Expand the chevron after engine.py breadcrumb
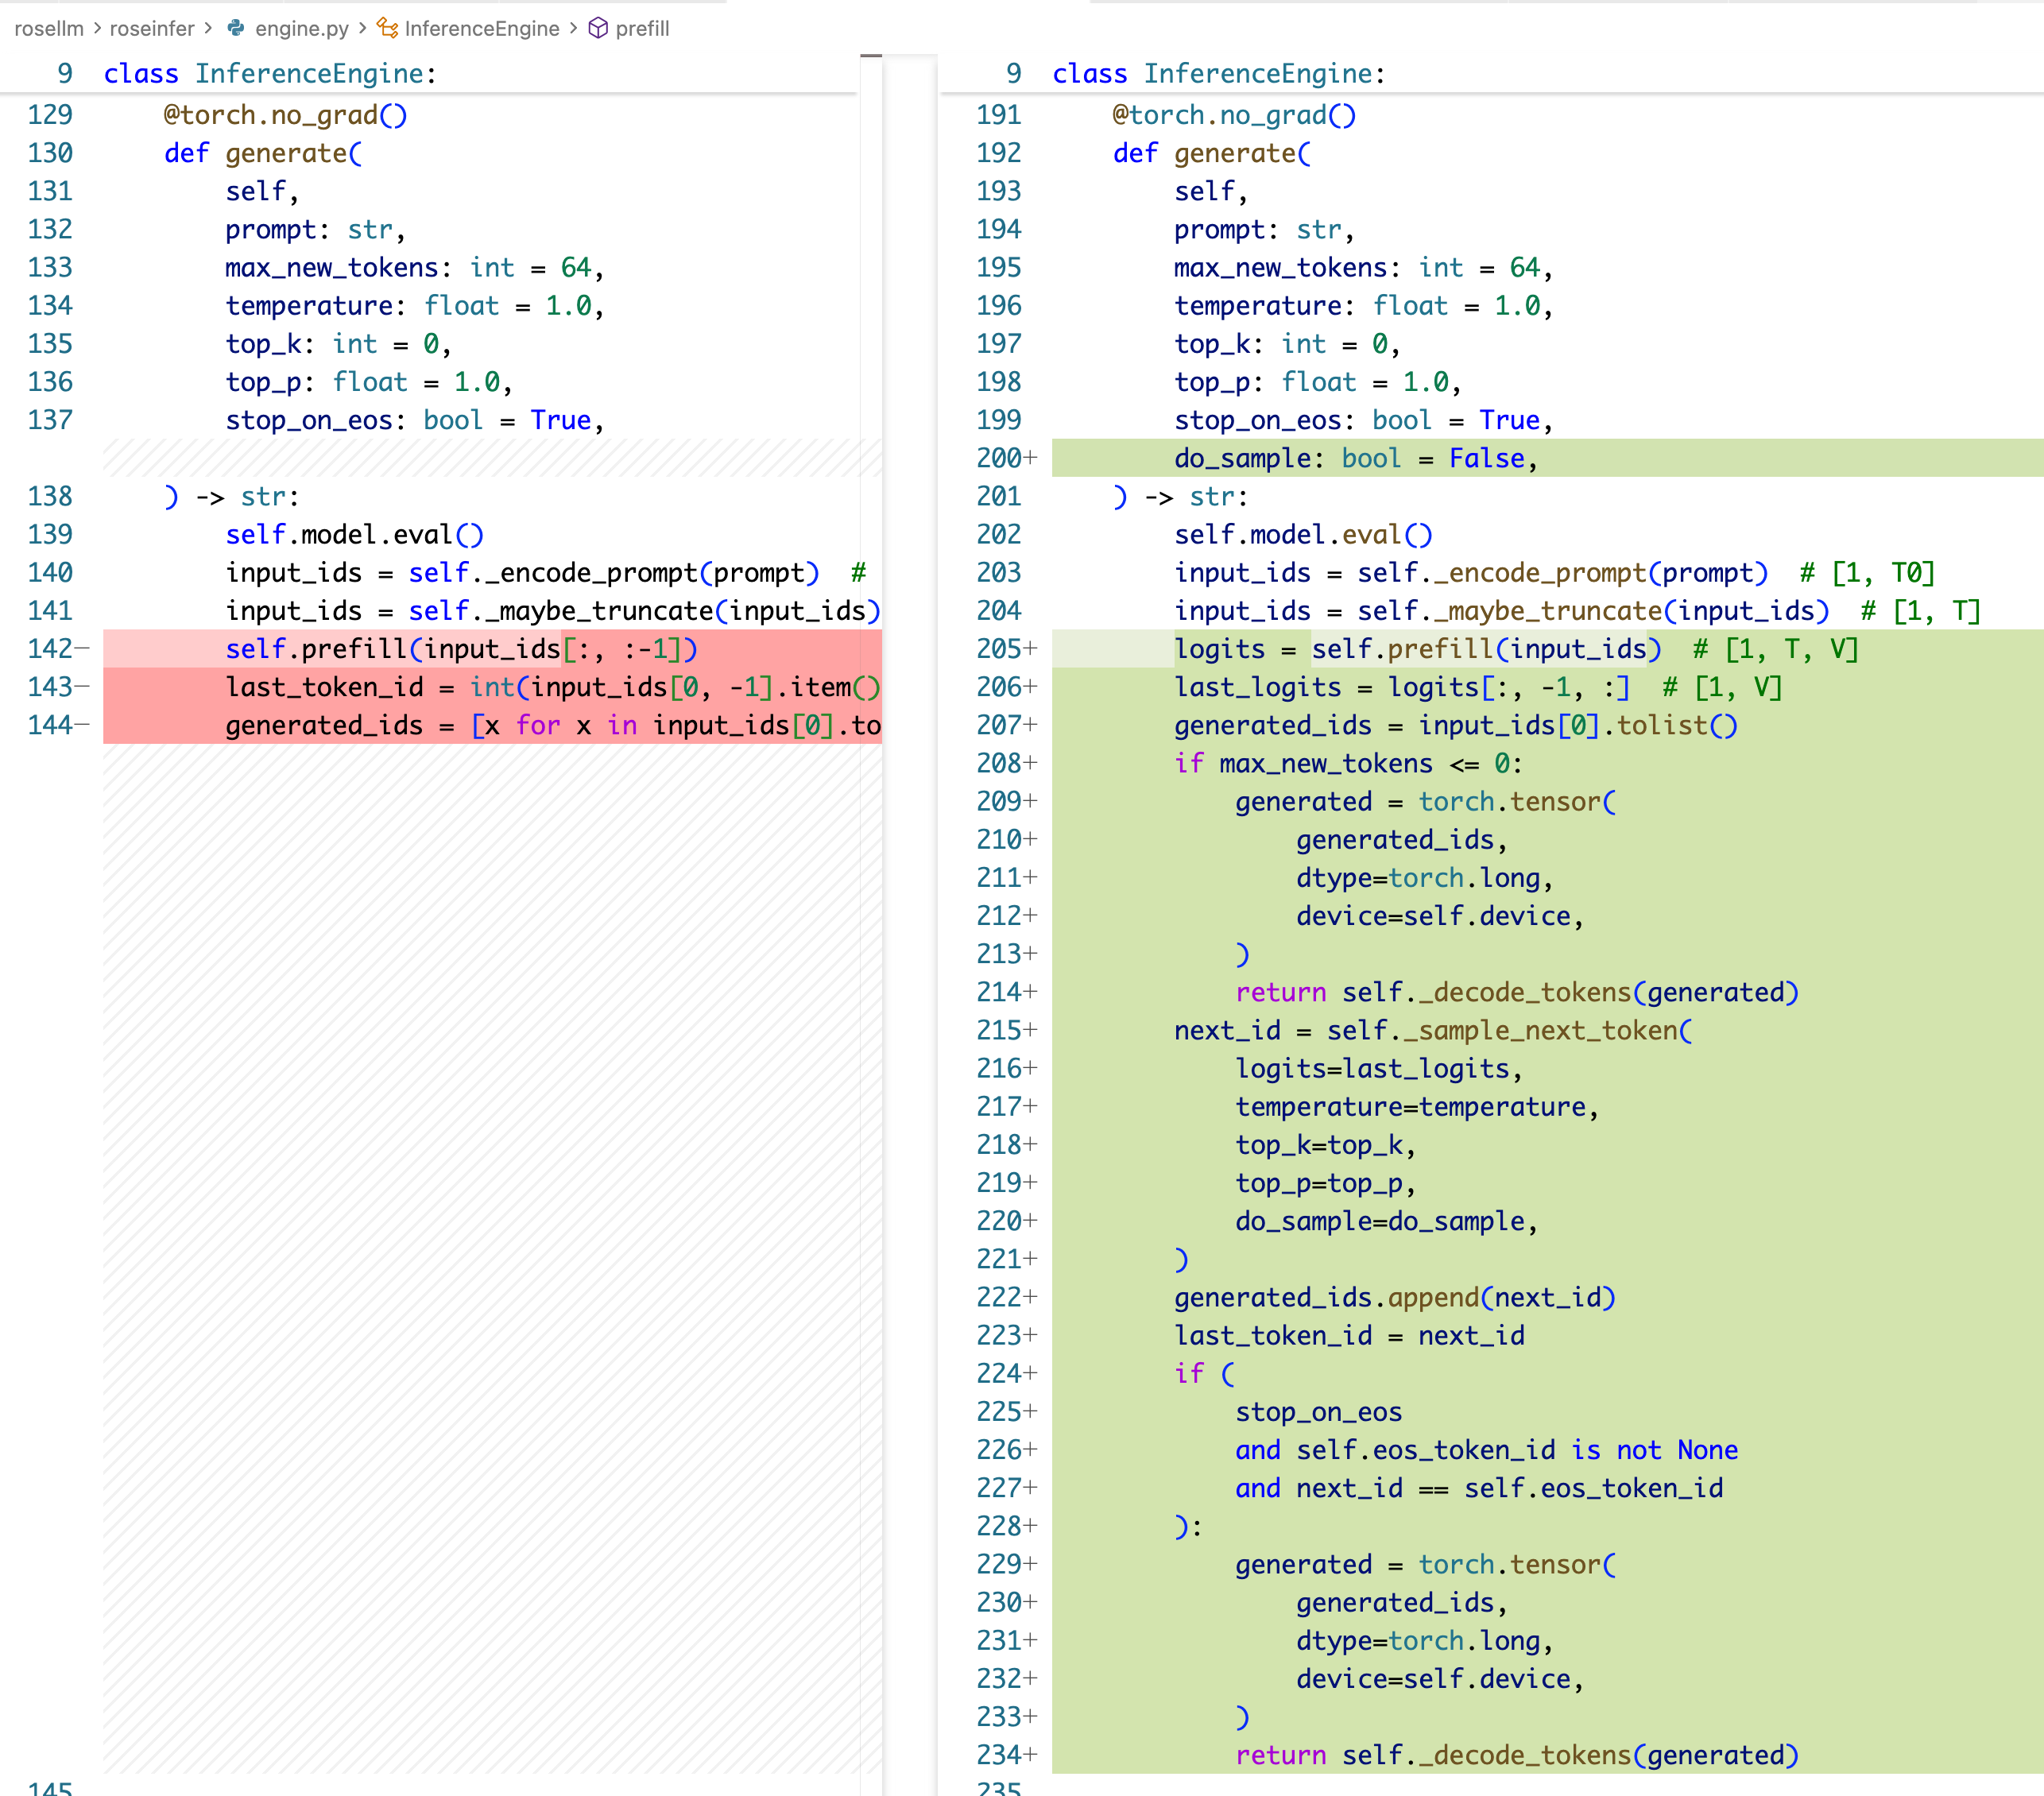The height and width of the screenshot is (1796, 2044). 362,28
